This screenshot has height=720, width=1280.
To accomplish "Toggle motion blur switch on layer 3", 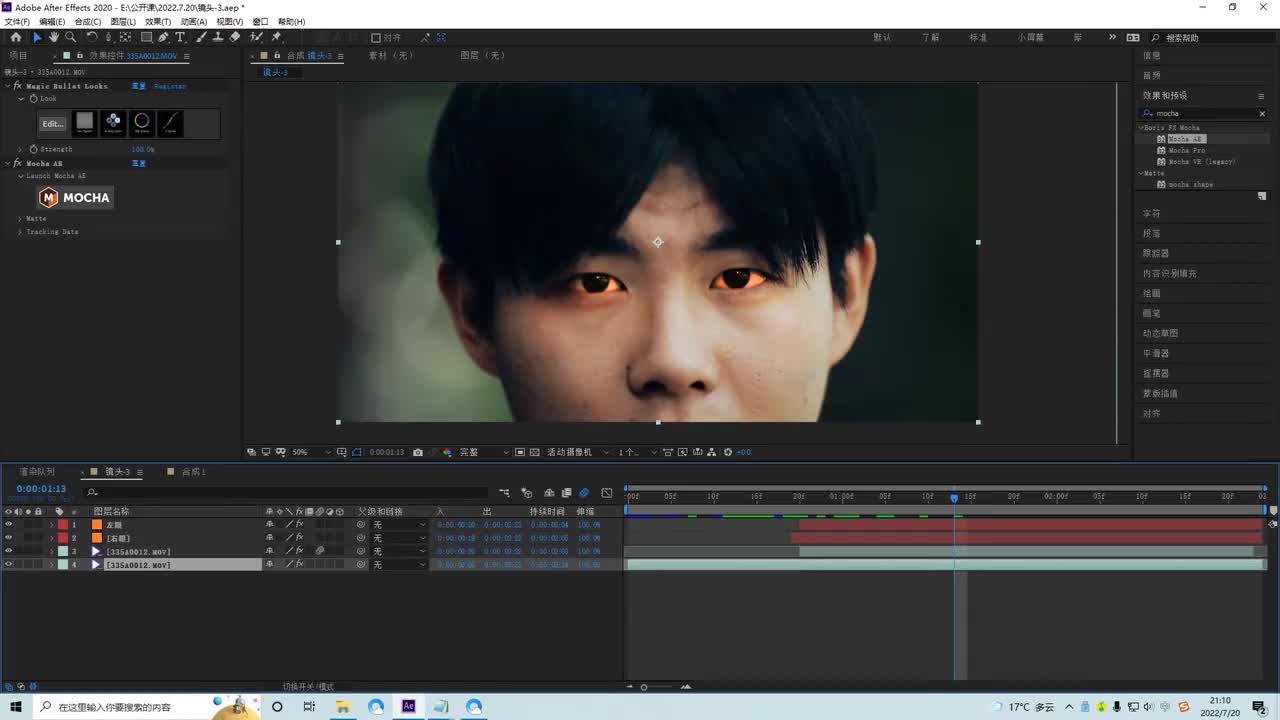I will tap(320, 551).
